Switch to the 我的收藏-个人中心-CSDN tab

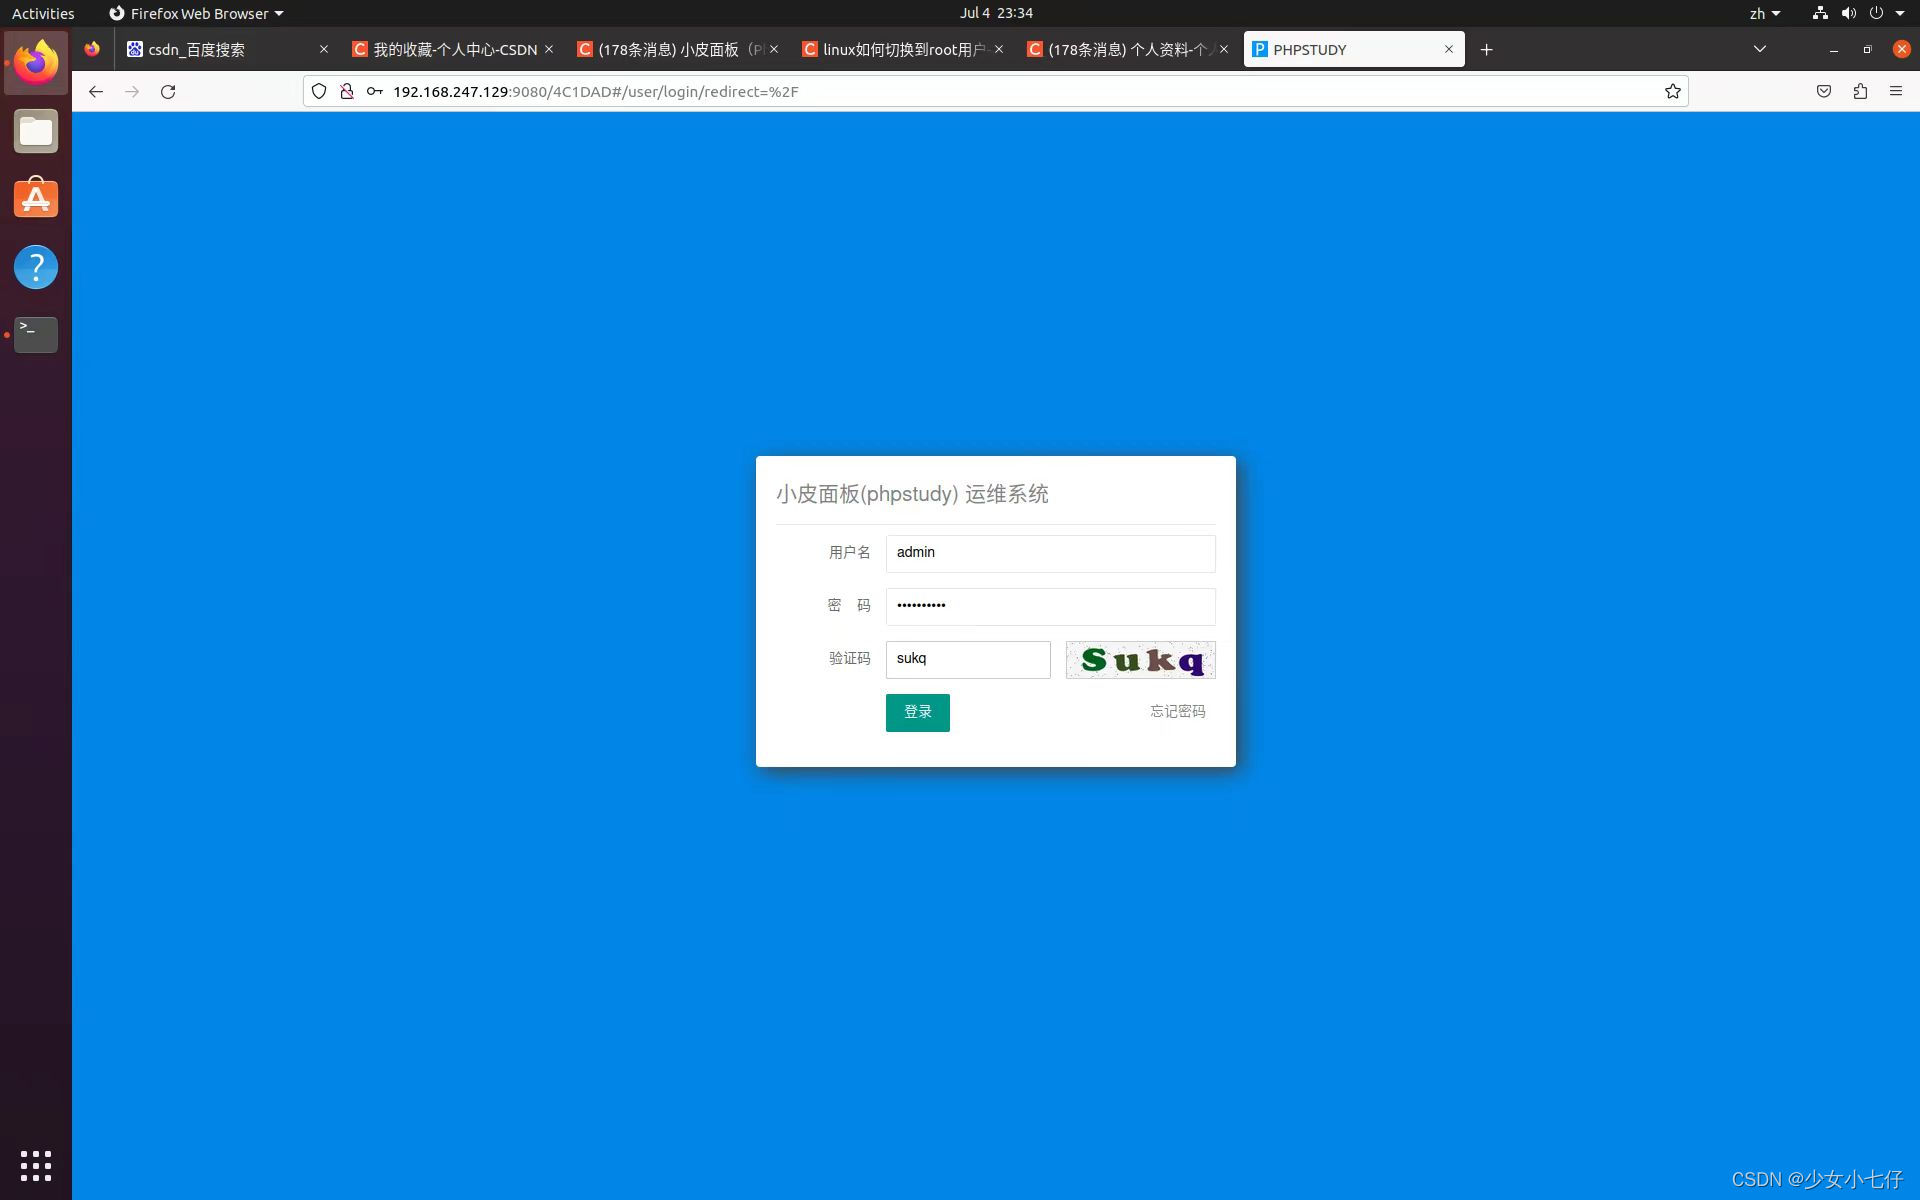454,50
